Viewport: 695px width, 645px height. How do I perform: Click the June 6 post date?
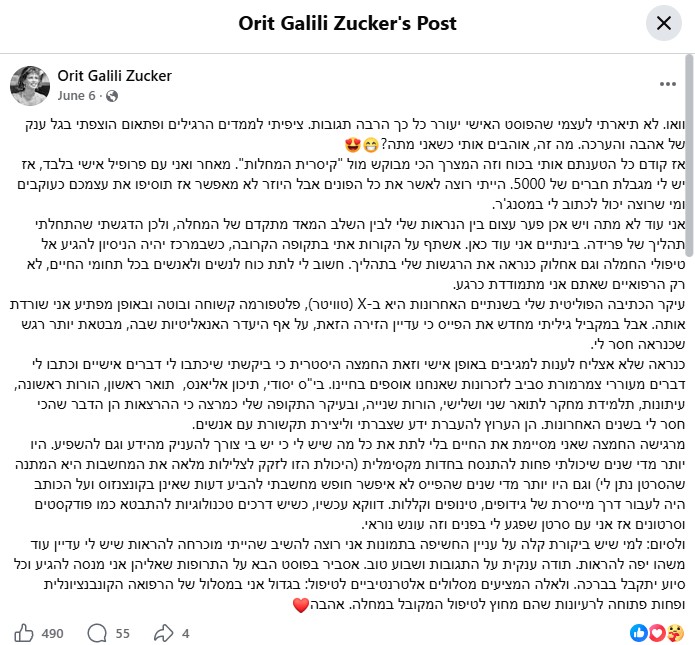(76, 96)
